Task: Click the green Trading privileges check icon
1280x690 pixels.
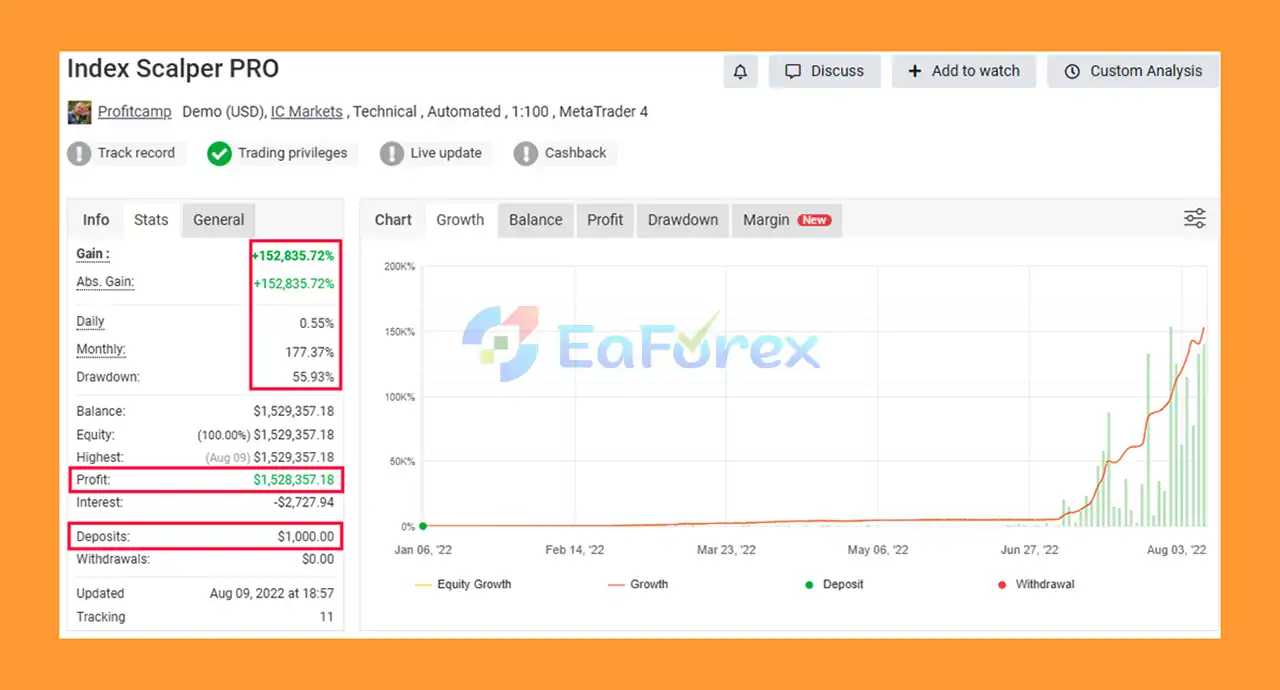Action: (219, 154)
